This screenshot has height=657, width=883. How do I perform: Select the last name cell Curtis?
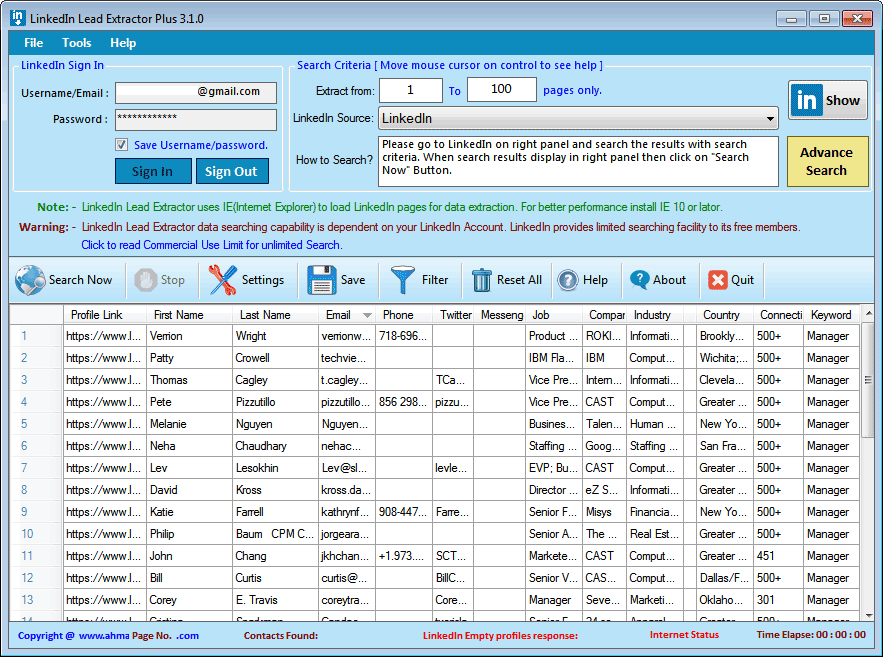[x=275, y=578]
